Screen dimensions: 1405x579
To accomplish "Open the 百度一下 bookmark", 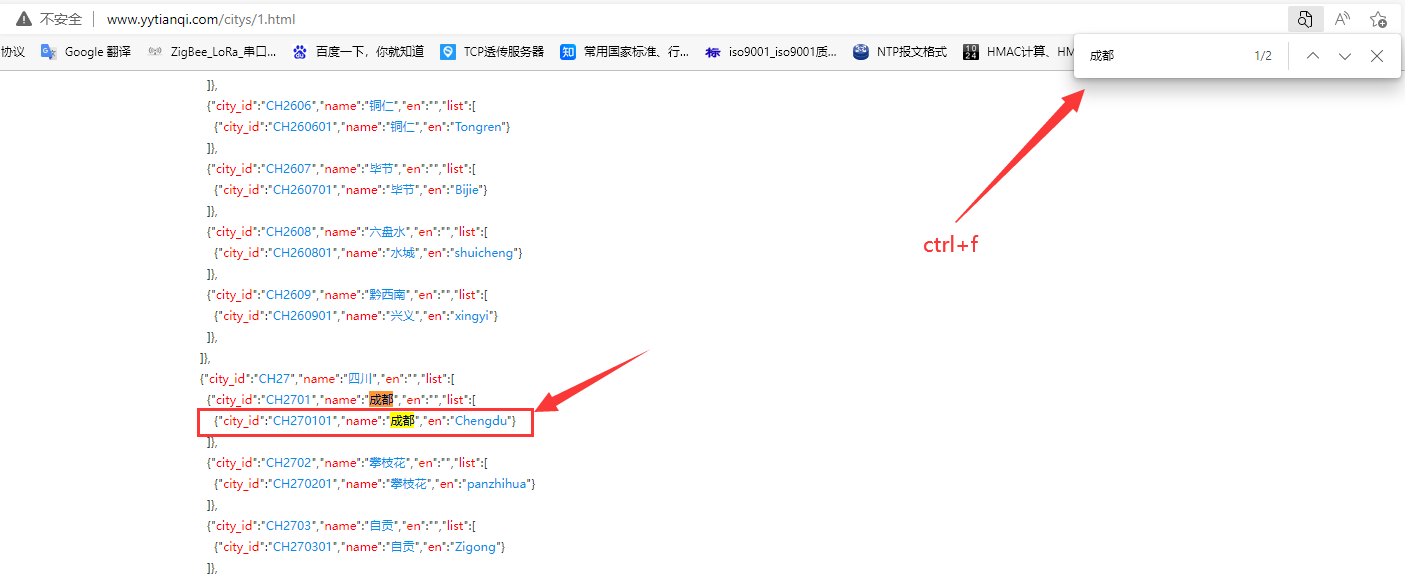I will tap(358, 52).
